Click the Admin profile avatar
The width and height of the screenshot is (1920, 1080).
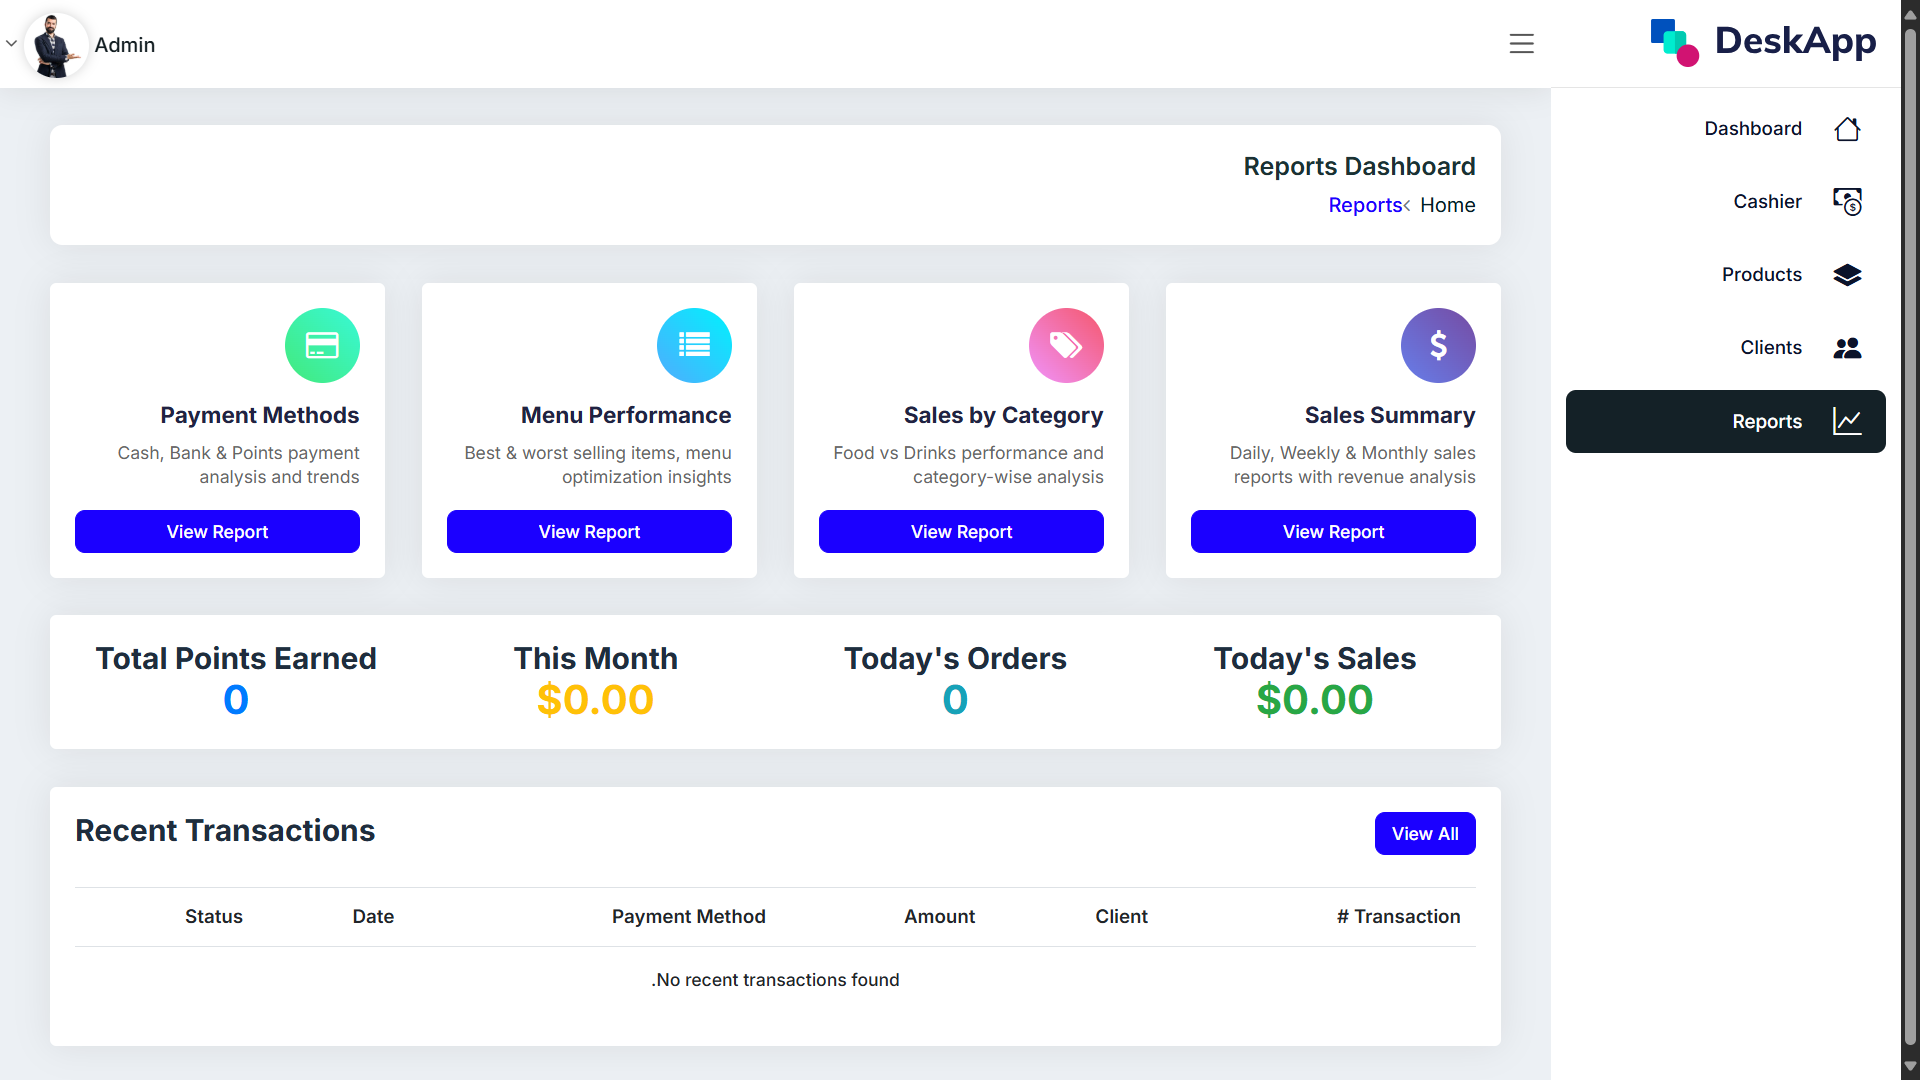point(54,45)
